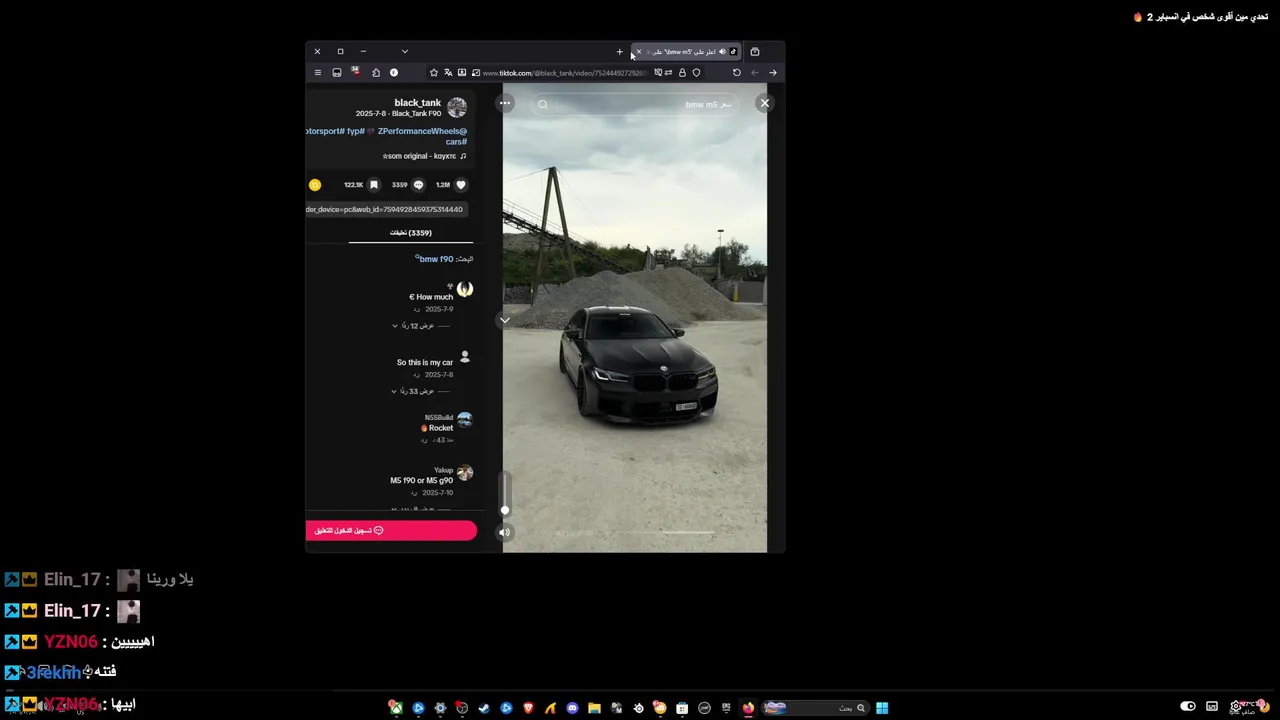The image size is (1280, 720).
Task: Open the red-badged extension icon in toolbar
Action: (355, 72)
